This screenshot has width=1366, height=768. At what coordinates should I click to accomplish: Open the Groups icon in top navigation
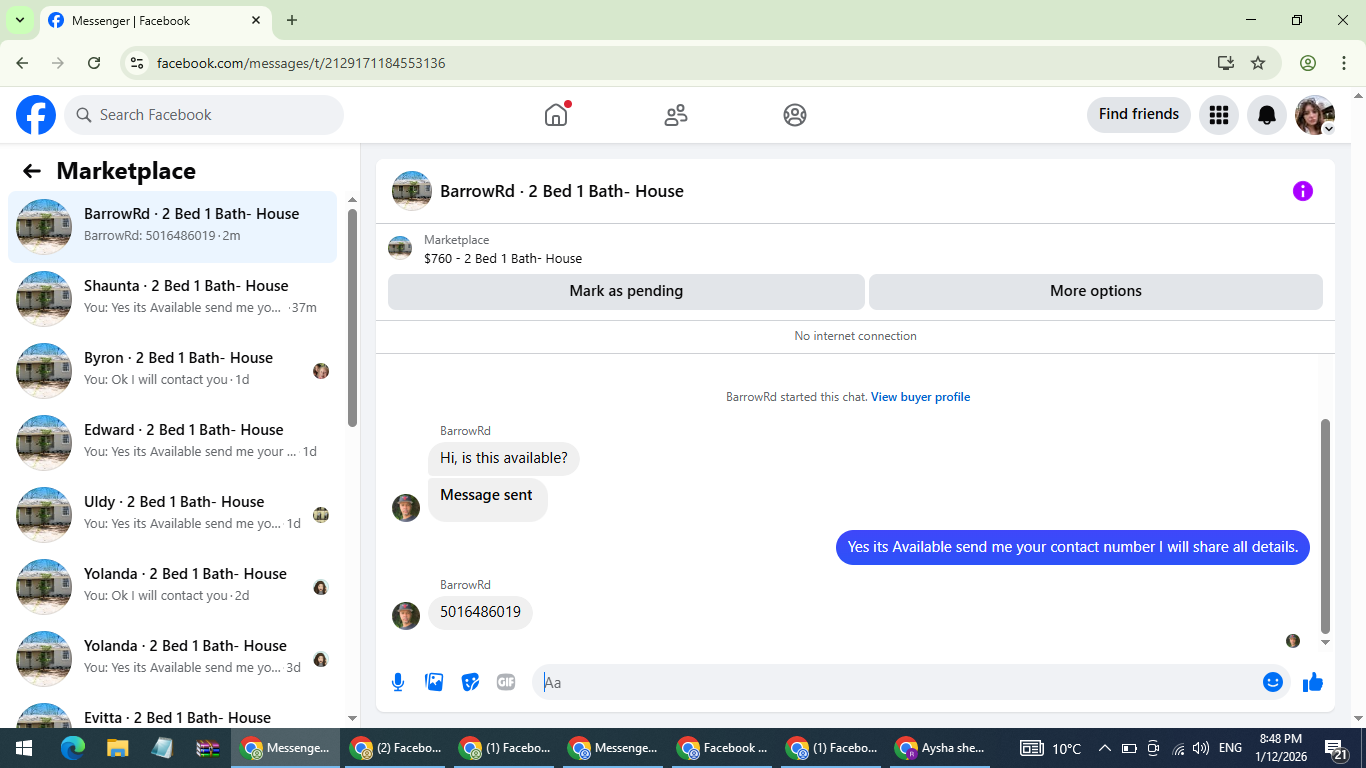click(x=795, y=115)
